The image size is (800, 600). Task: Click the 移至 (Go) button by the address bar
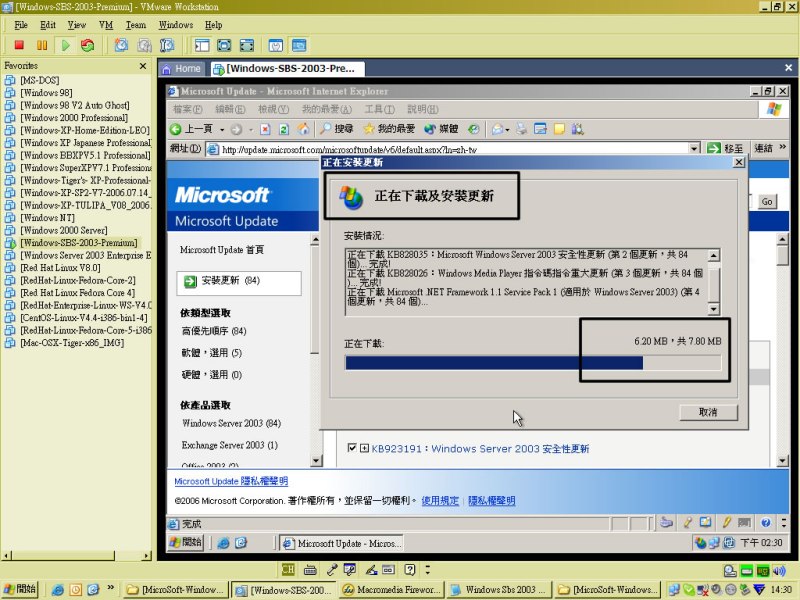726,148
